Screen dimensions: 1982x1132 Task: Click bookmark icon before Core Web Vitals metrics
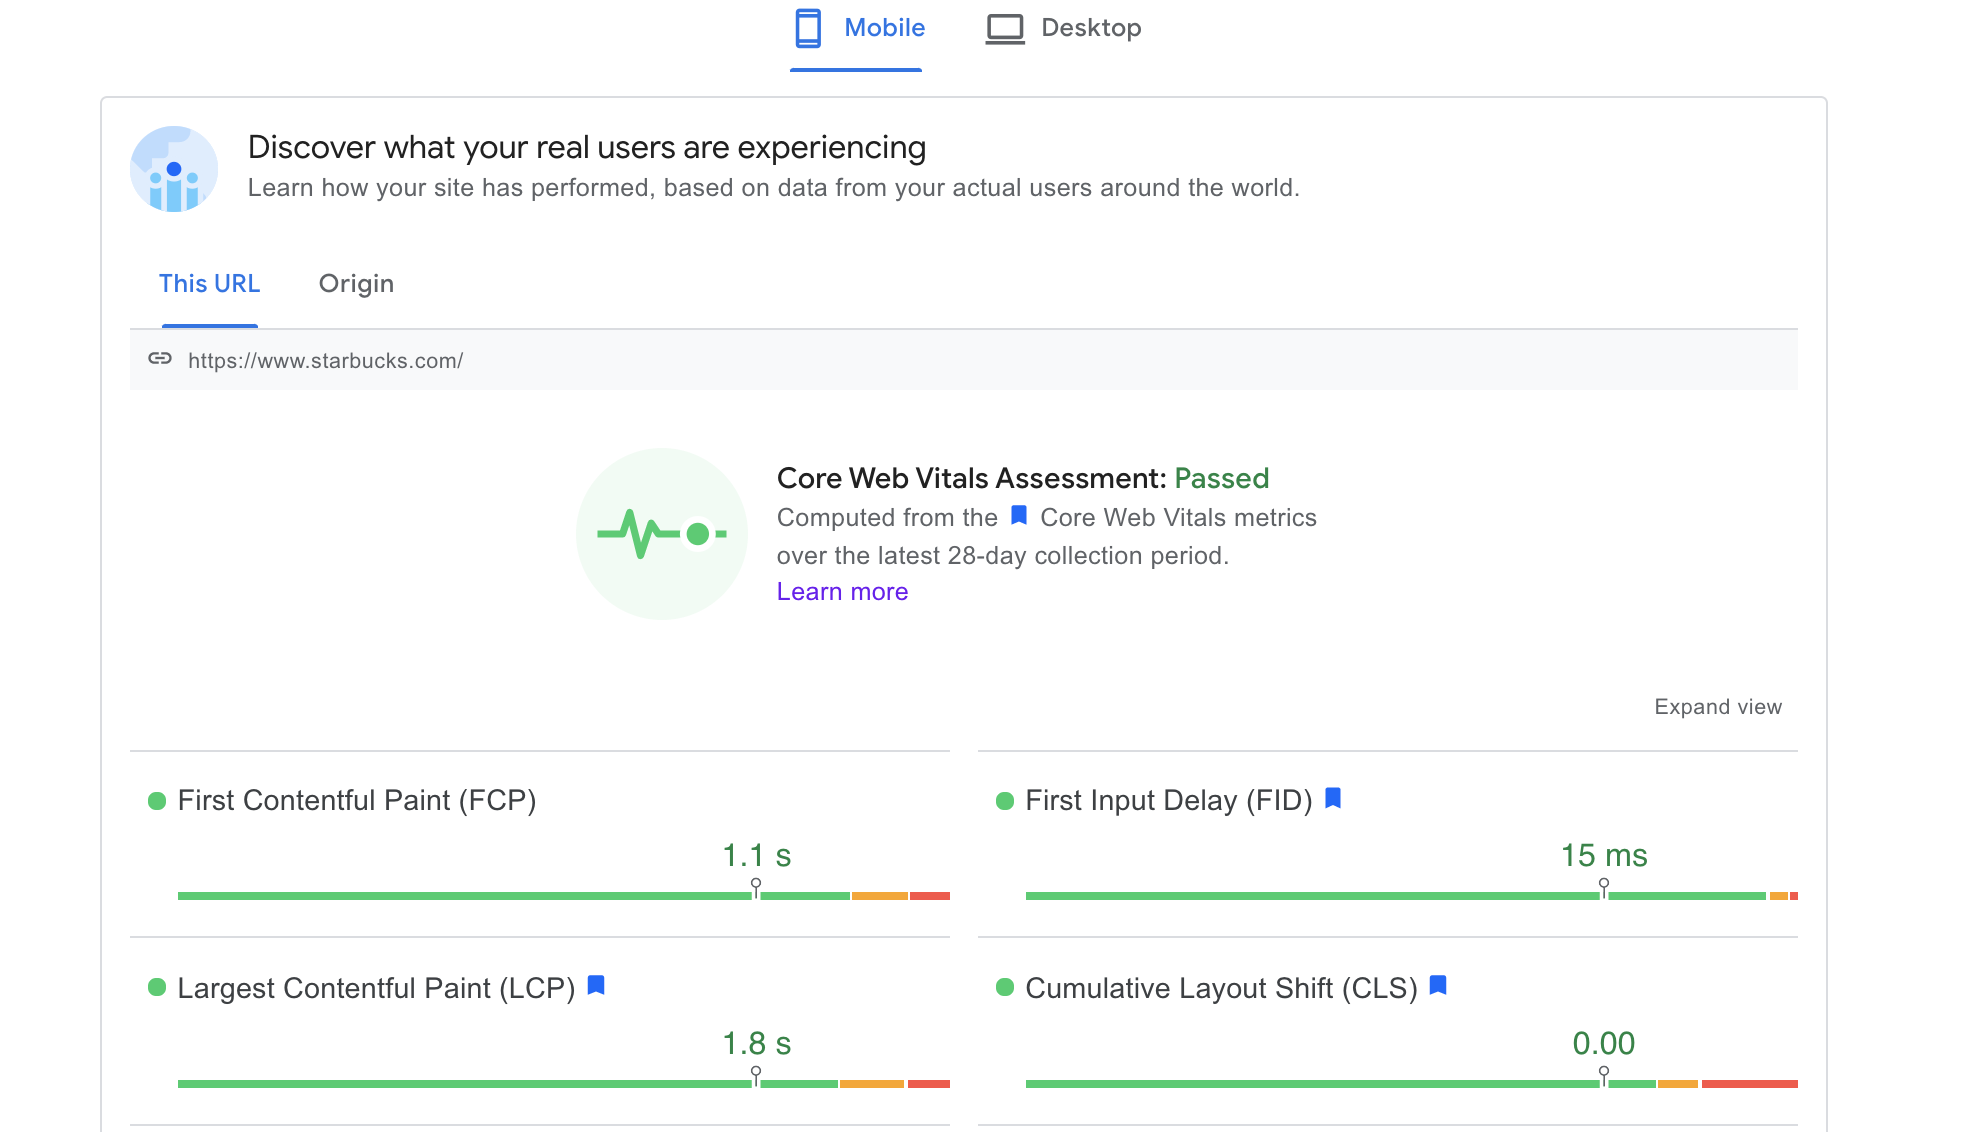1019,516
